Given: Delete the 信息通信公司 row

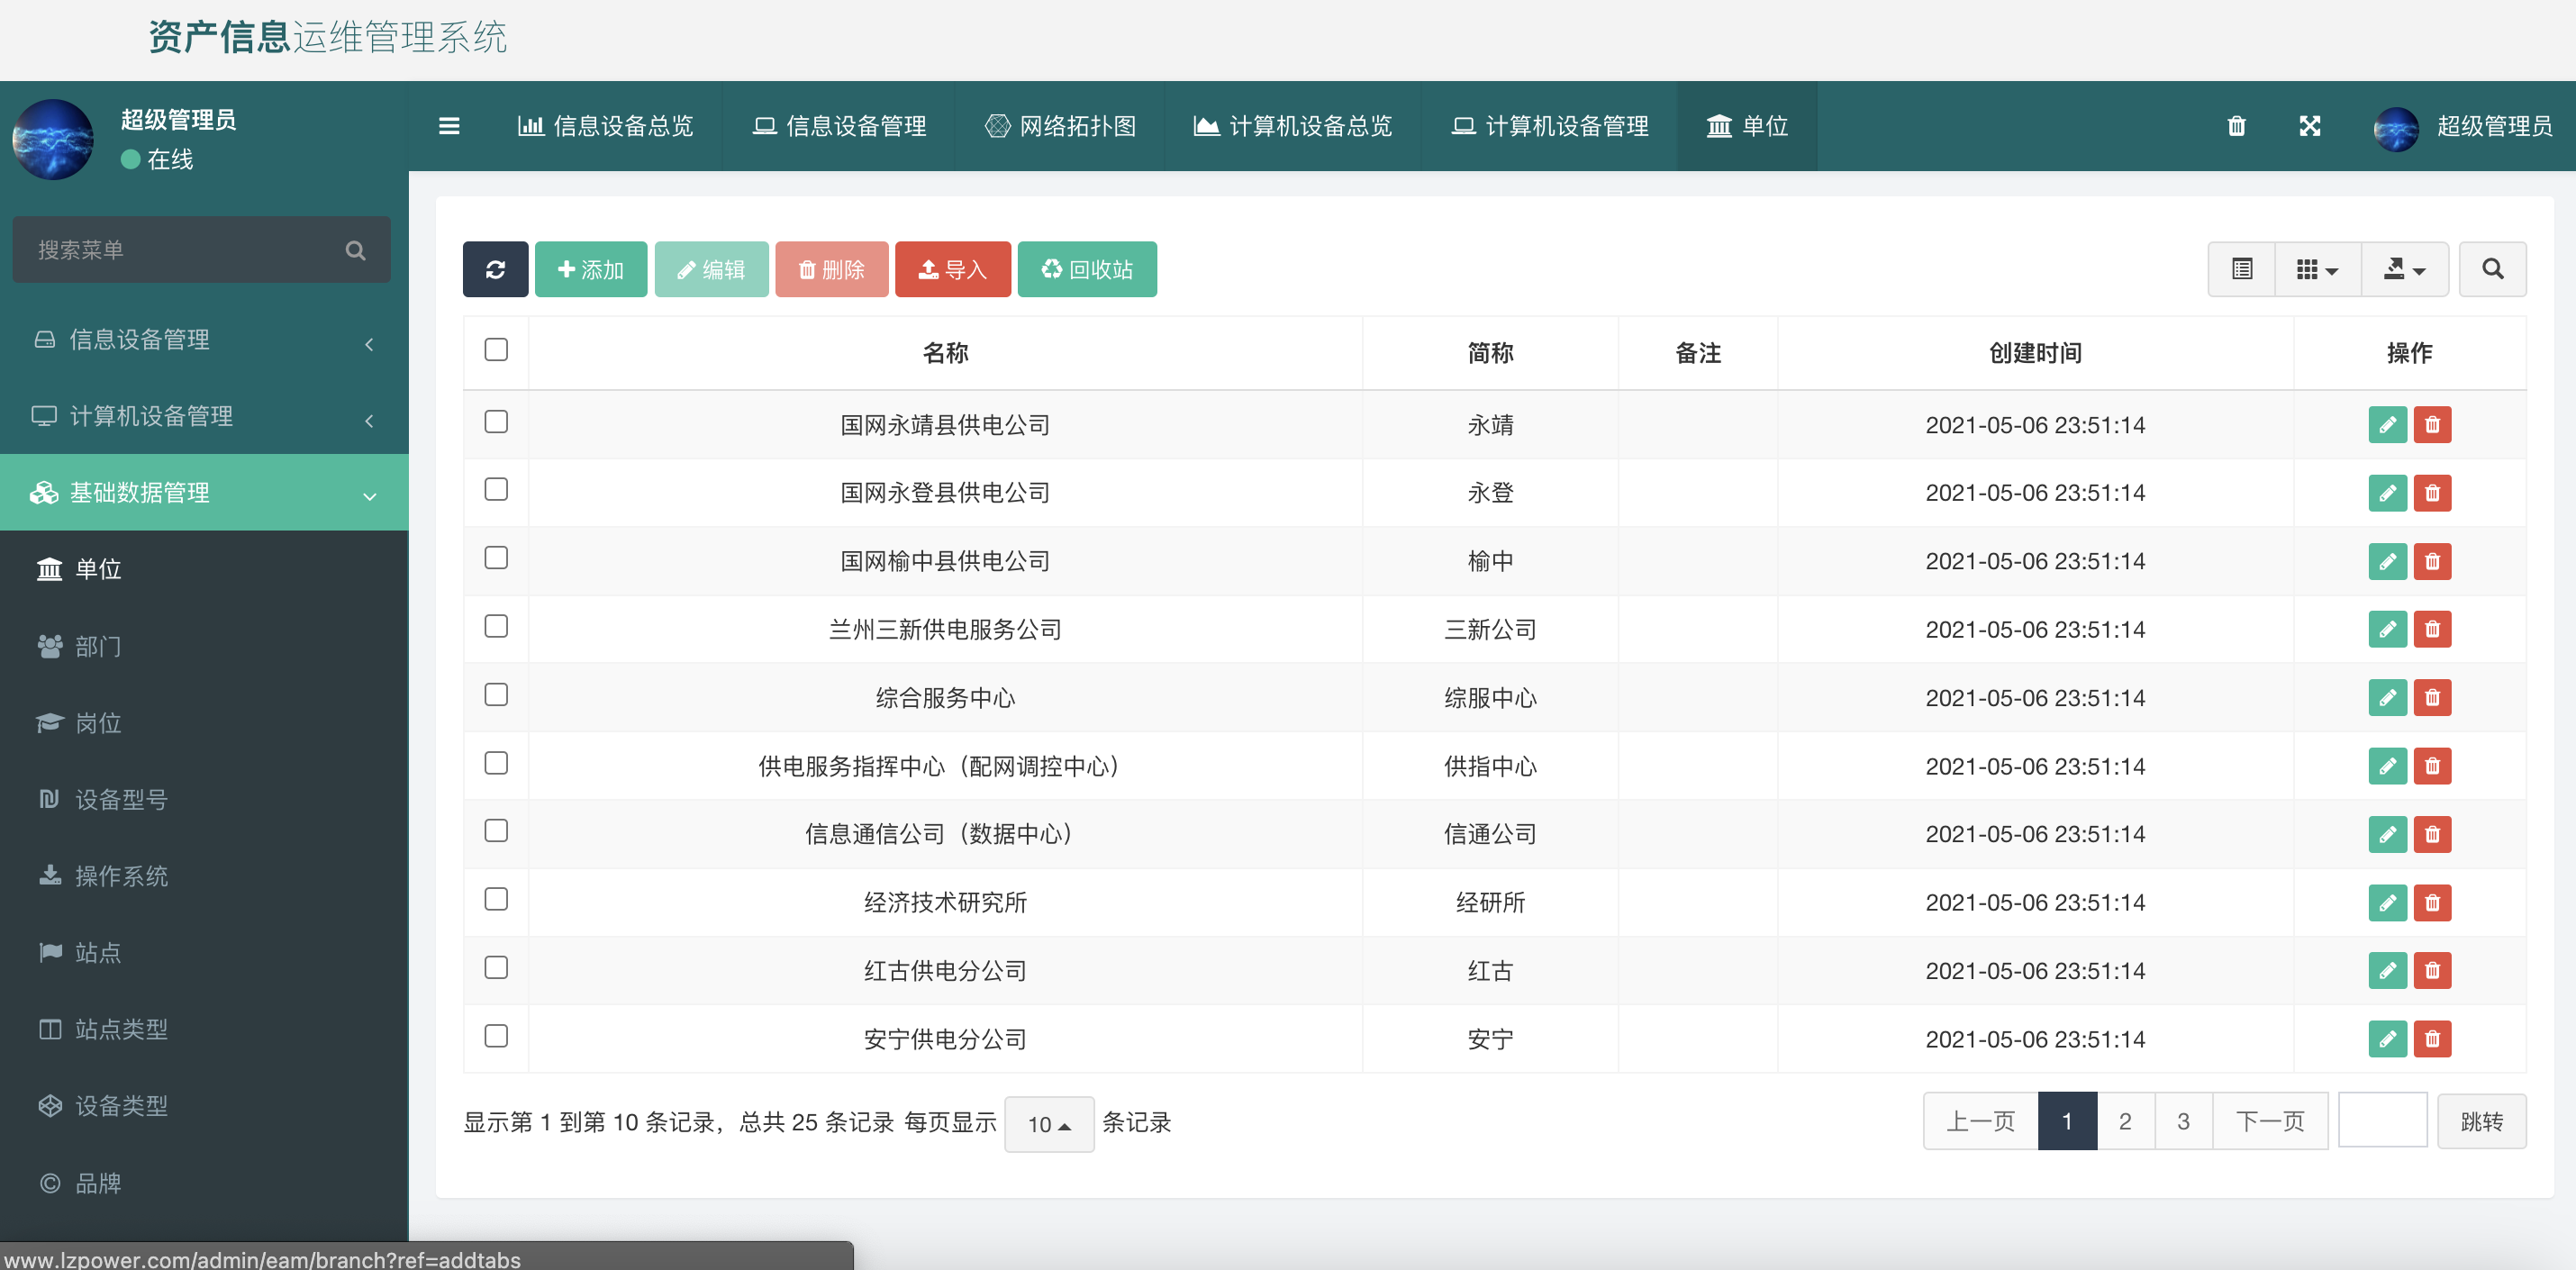Looking at the screenshot, I should click(2432, 834).
